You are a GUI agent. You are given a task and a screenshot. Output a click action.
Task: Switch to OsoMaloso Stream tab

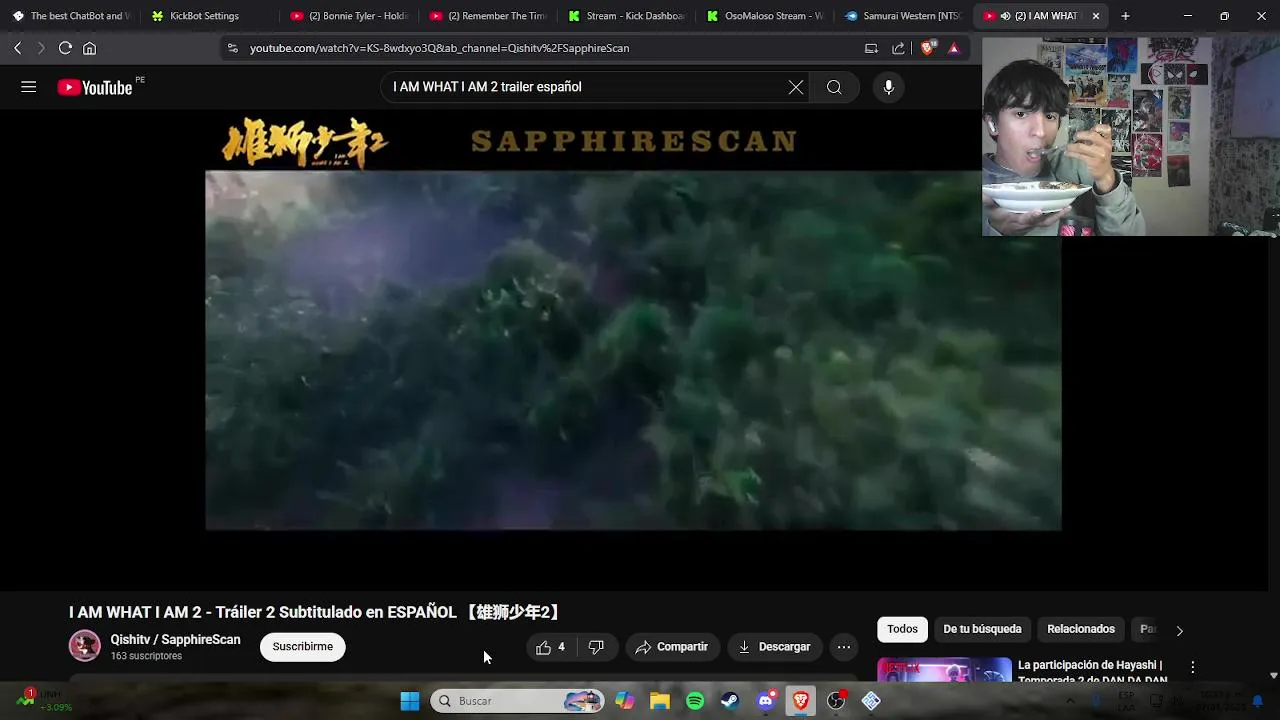[766, 16]
